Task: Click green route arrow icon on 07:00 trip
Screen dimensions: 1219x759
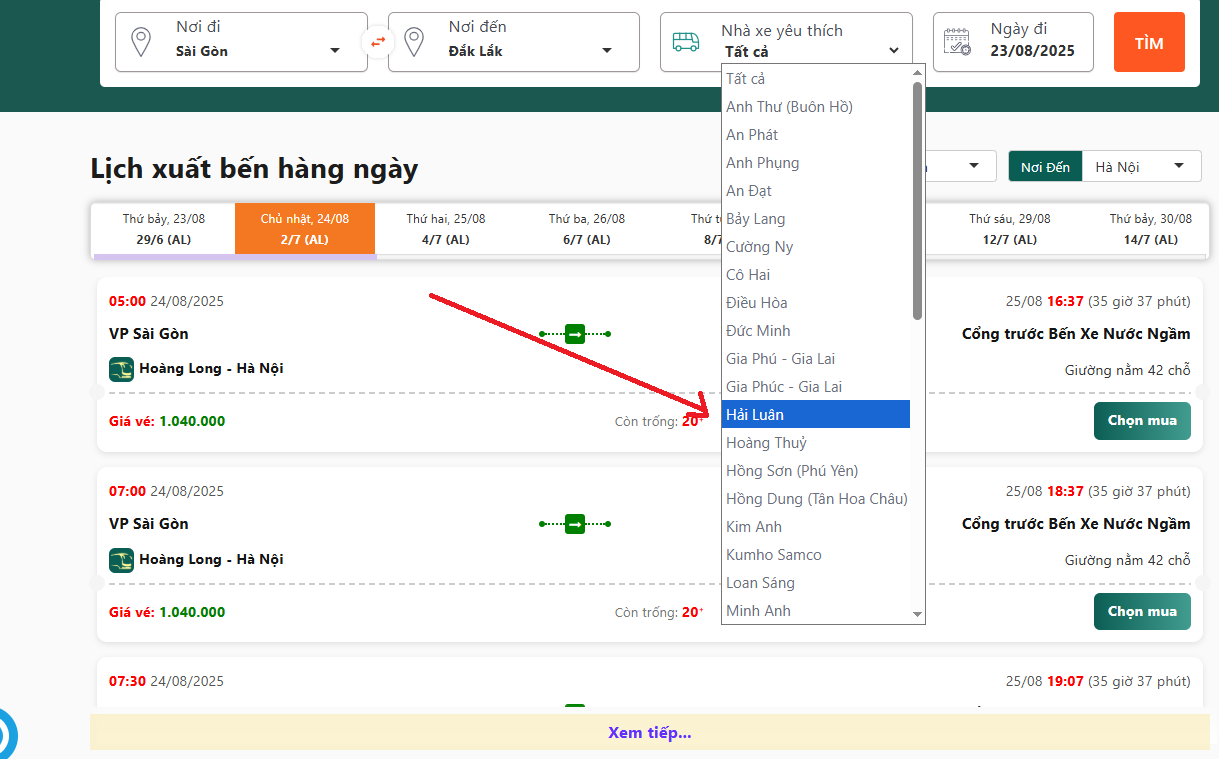Action: tap(575, 524)
